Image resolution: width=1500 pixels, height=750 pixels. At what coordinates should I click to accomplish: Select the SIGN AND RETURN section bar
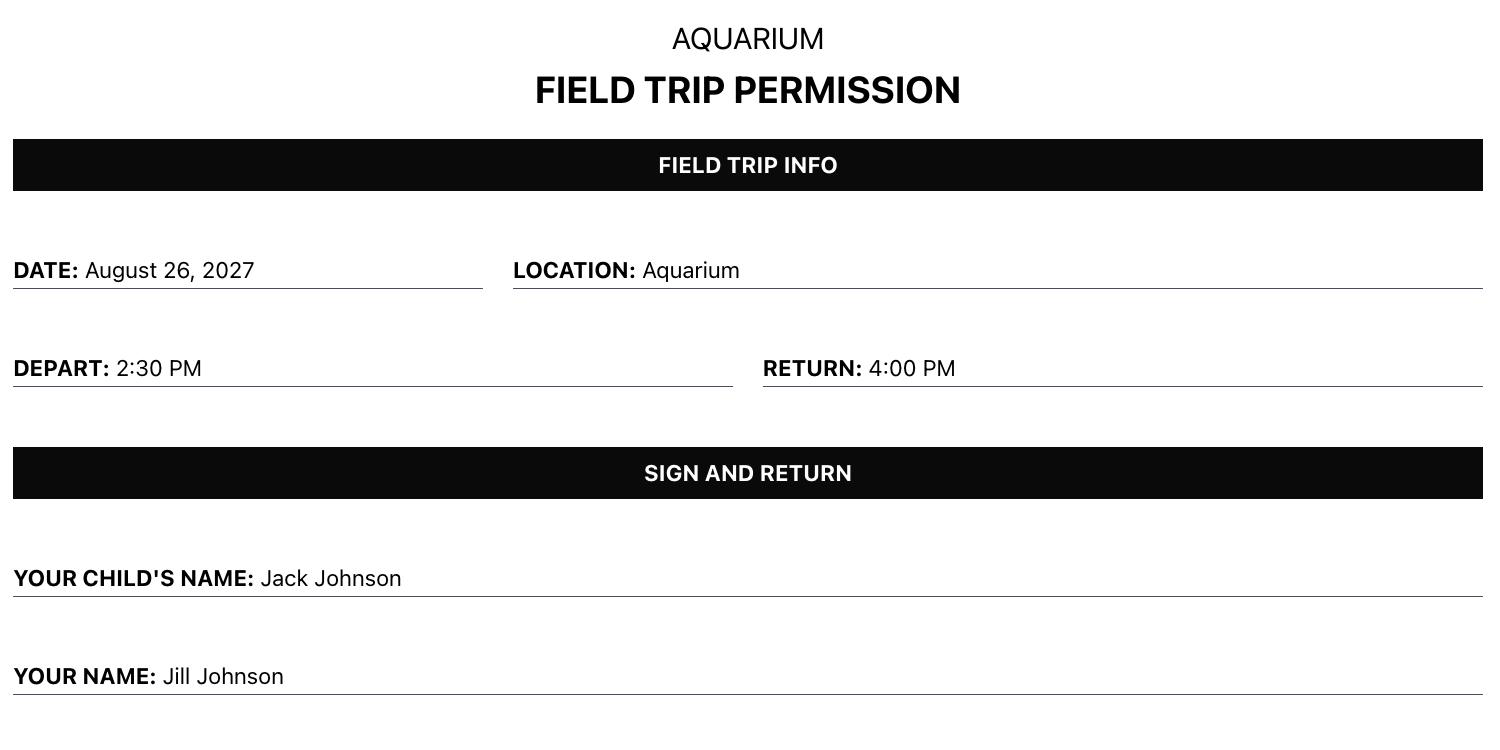click(748, 473)
